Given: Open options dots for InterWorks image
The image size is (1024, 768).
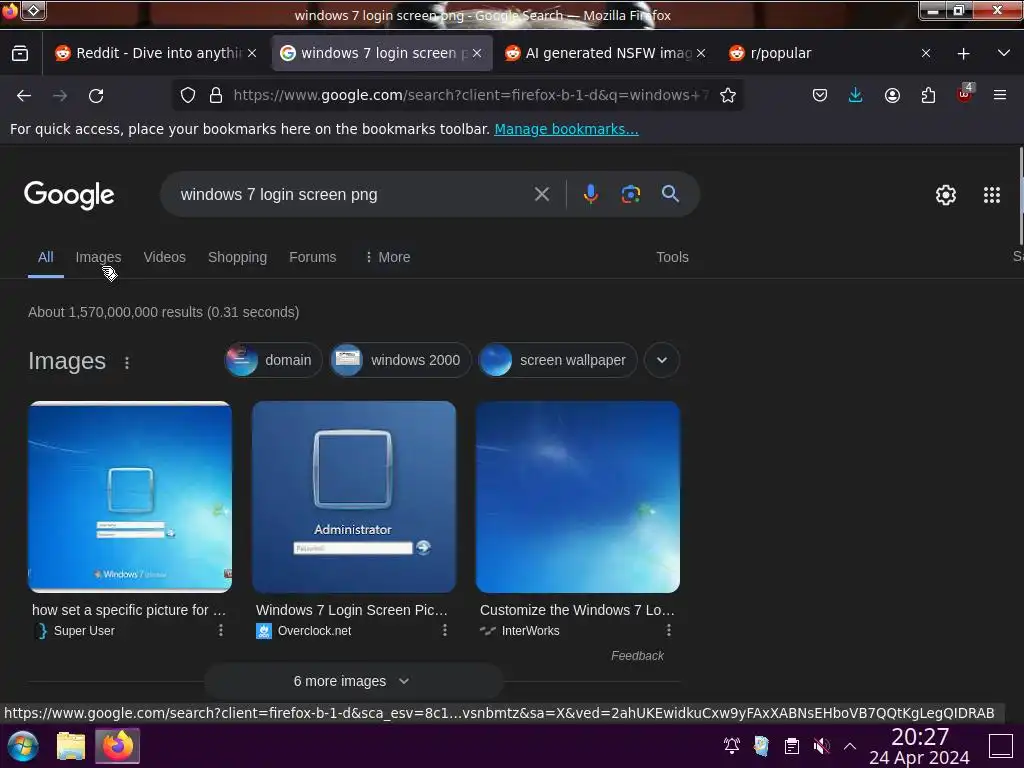Looking at the screenshot, I should tap(669, 630).
